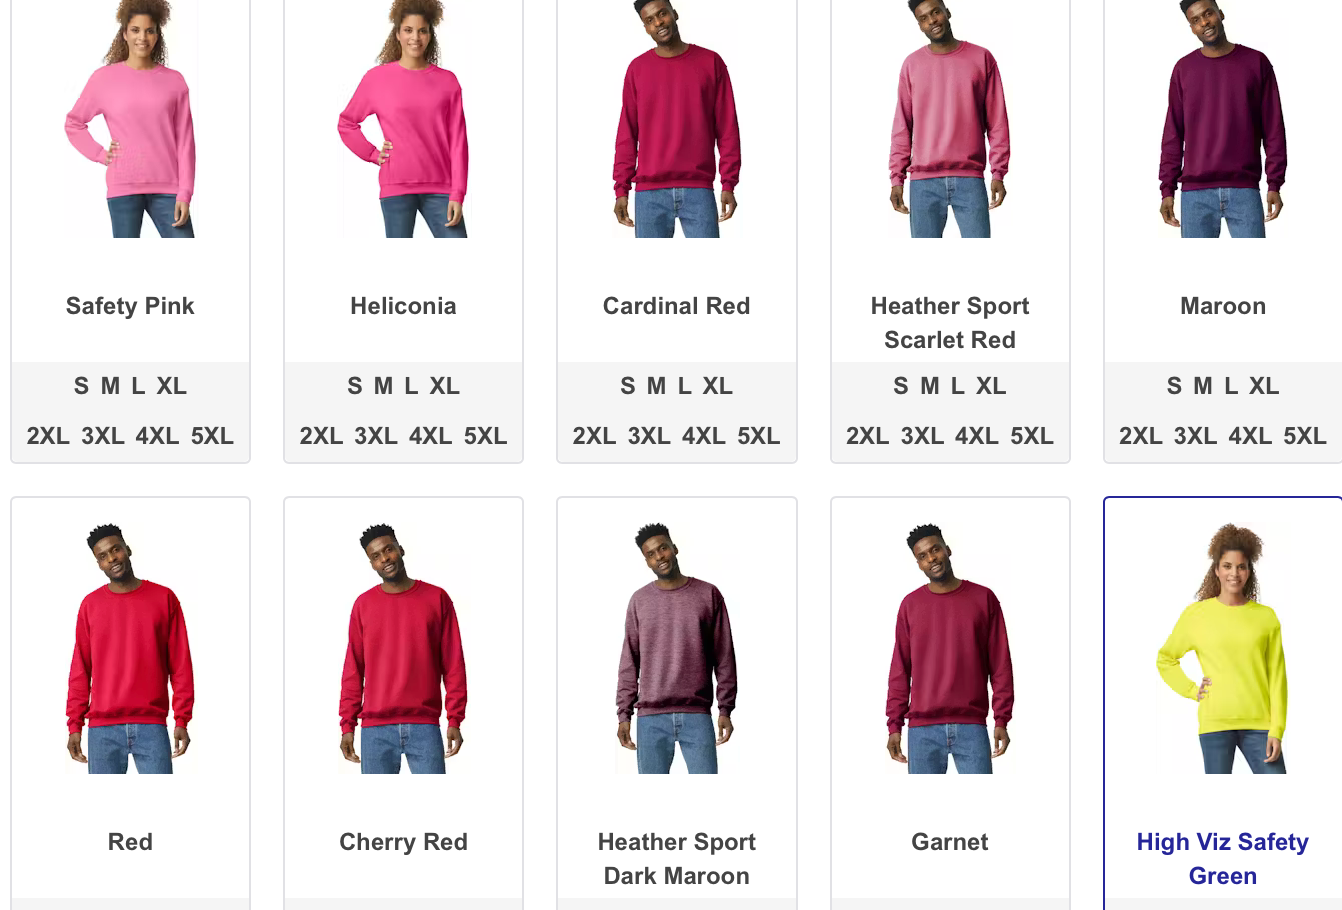Image resolution: width=1342 pixels, height=910 pixels.
Task: Click the Heather Sport Scarlet Red photo
Action: [950, 119]
